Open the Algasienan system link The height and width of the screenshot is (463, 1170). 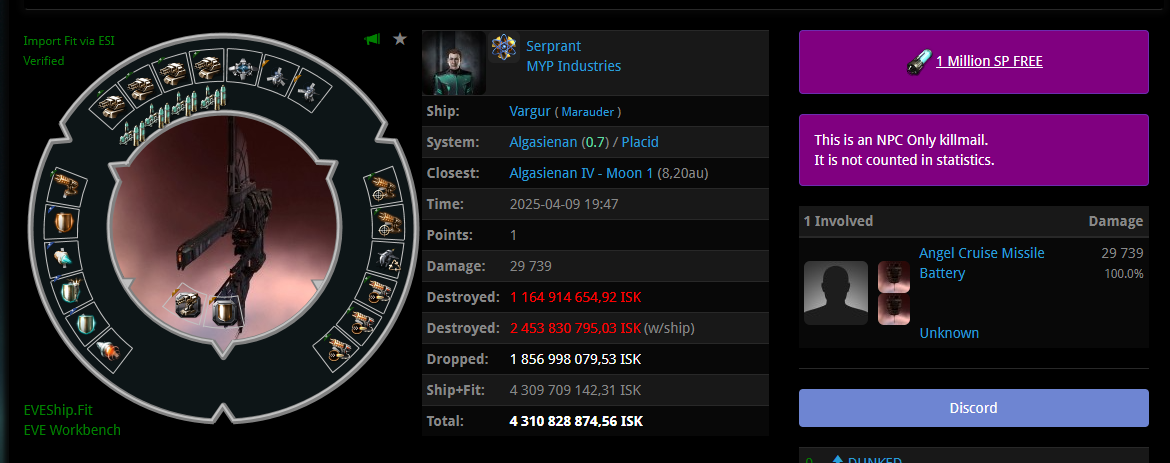(x=543, y=142)
